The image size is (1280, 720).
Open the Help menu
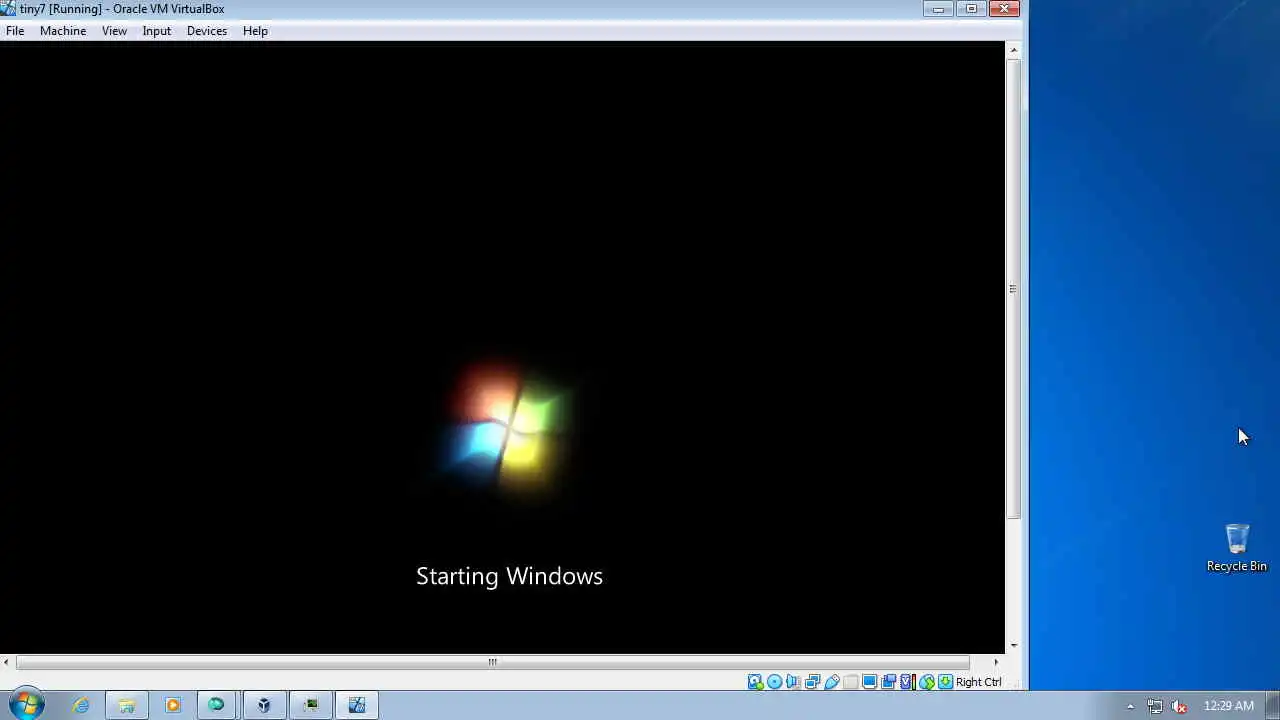[x=255, y=31]
